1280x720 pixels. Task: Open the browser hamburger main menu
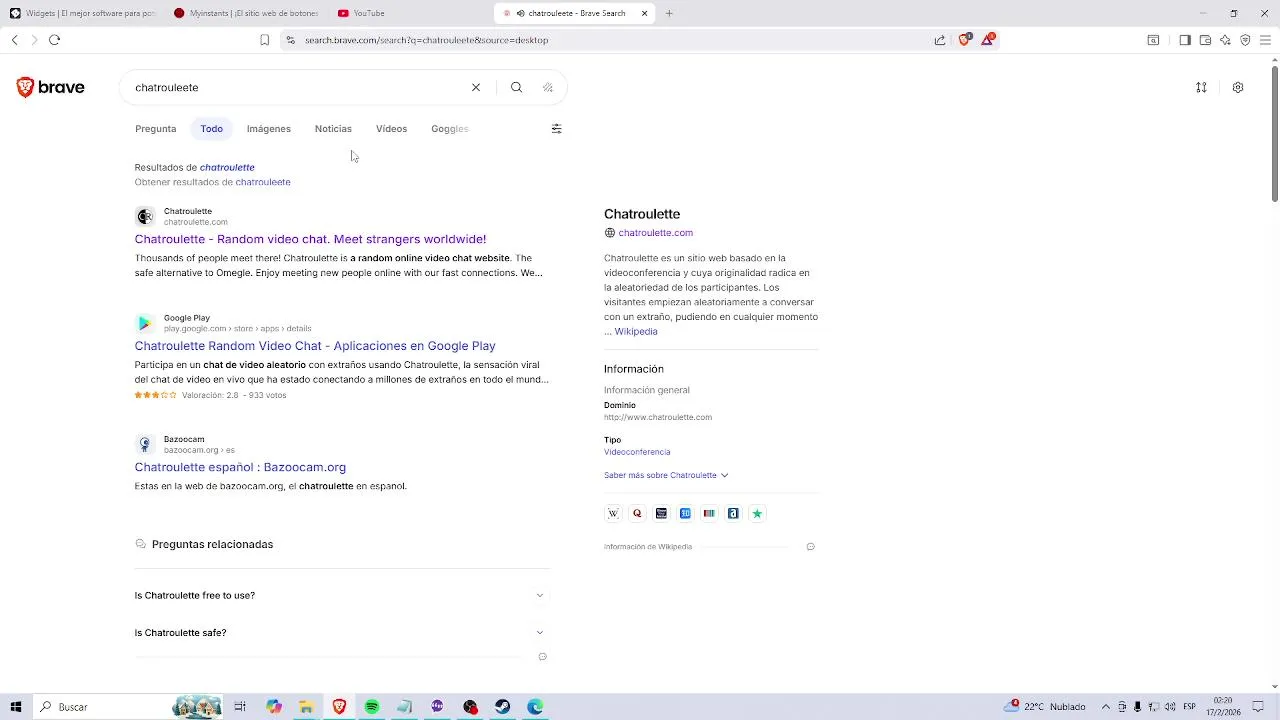(x=1265, y=40)
